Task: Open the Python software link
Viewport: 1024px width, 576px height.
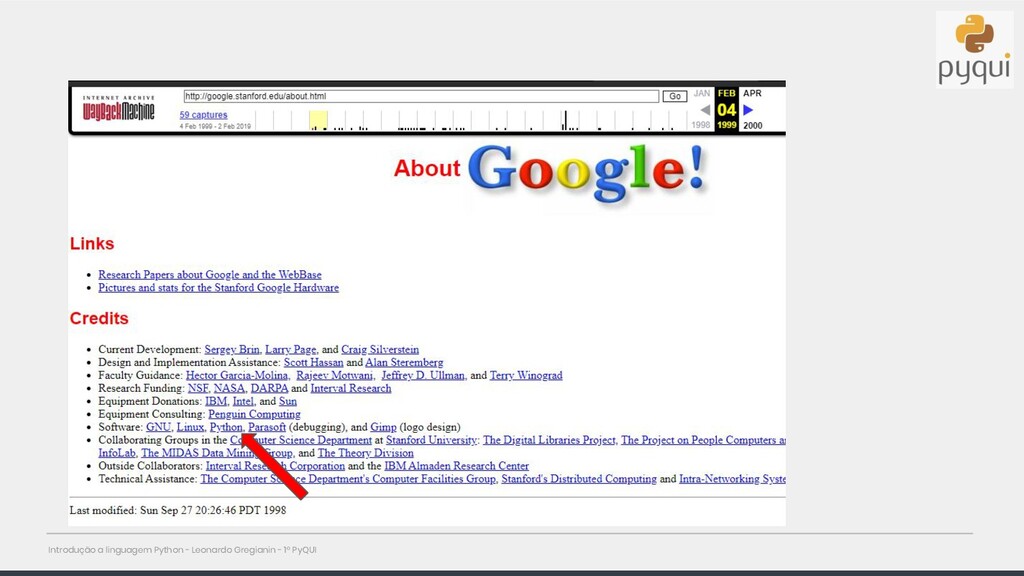Action: [x=226, y=427]
